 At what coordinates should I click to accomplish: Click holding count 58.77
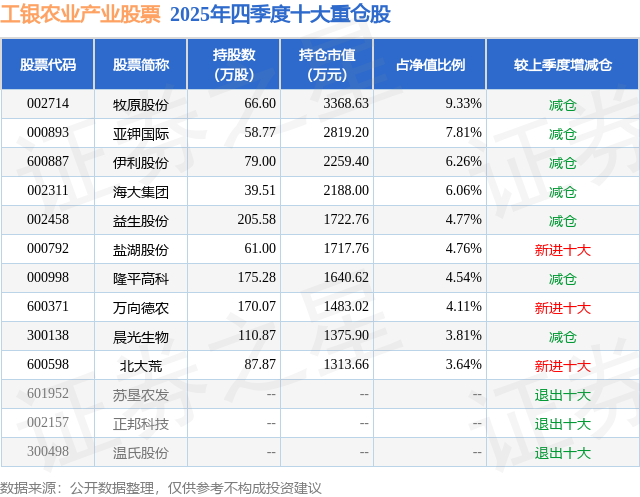260,133
